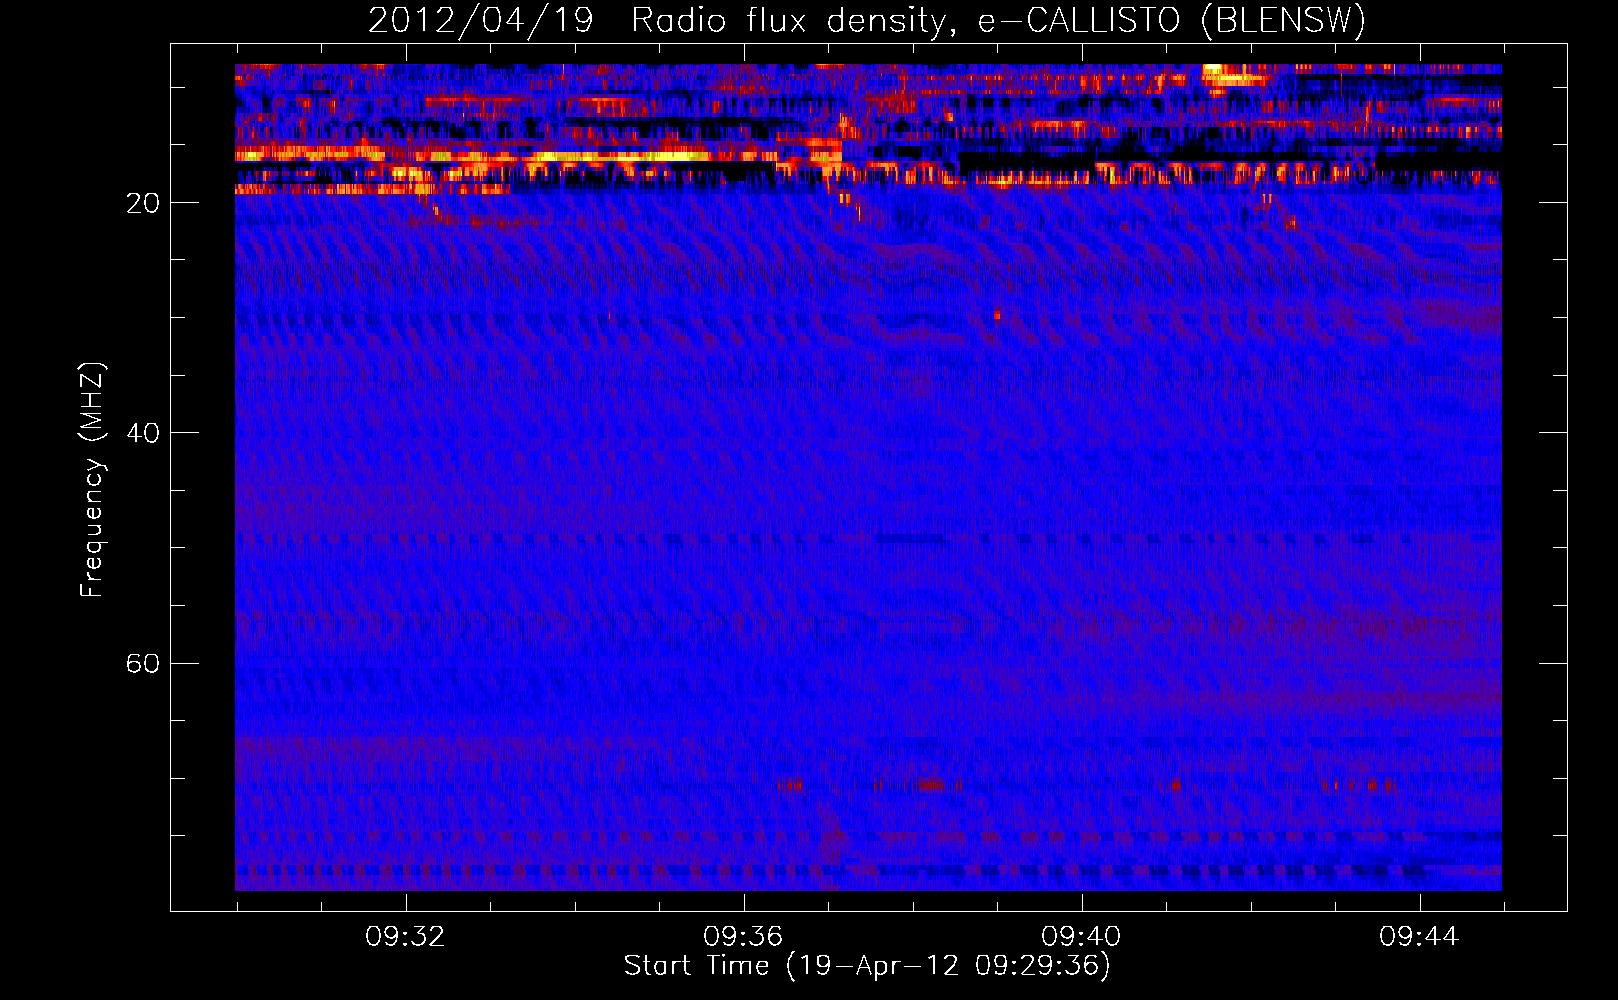Click the plot title '2012/04/19 Radio flux density, e-CALLISTO (BLENSW)'

coord(867,20)
